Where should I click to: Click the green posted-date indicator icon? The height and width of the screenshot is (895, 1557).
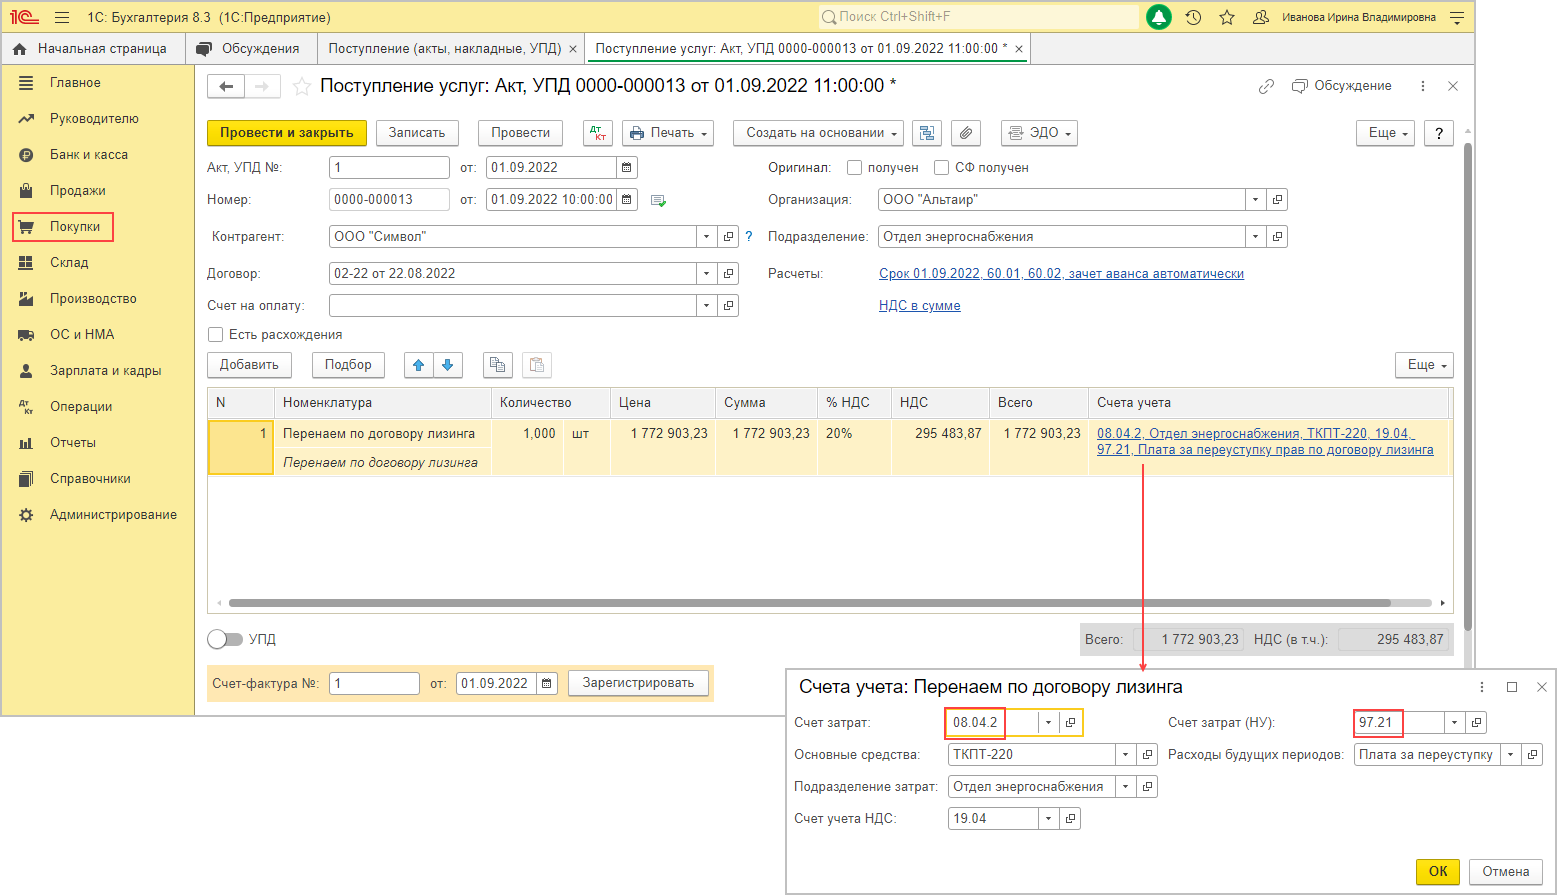click(658, 200)
